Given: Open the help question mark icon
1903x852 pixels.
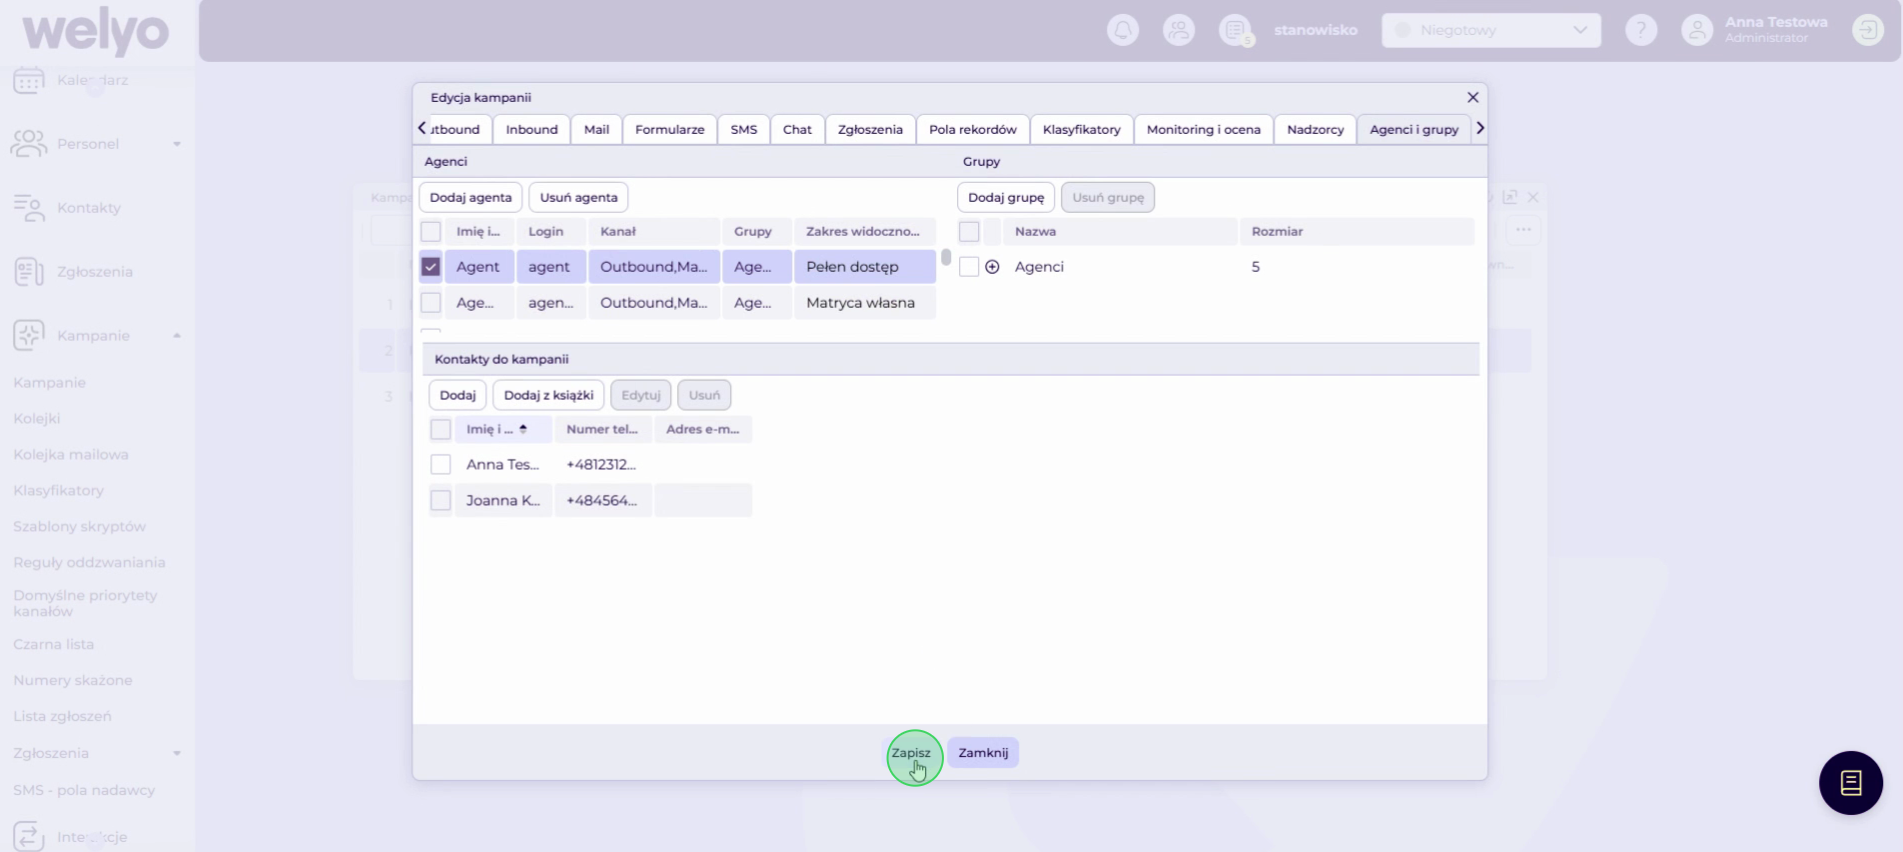Looking at the screenshot, I should click(1641, 30).
